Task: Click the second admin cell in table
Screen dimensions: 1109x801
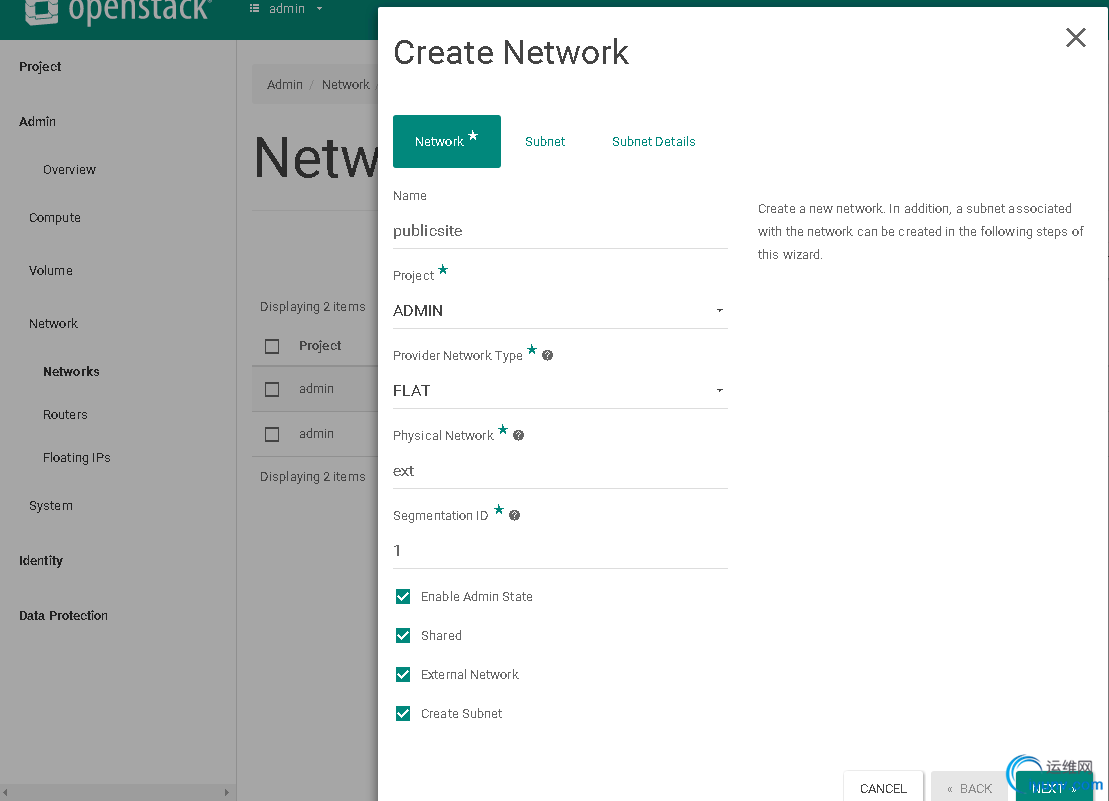Action: (316, 434)
